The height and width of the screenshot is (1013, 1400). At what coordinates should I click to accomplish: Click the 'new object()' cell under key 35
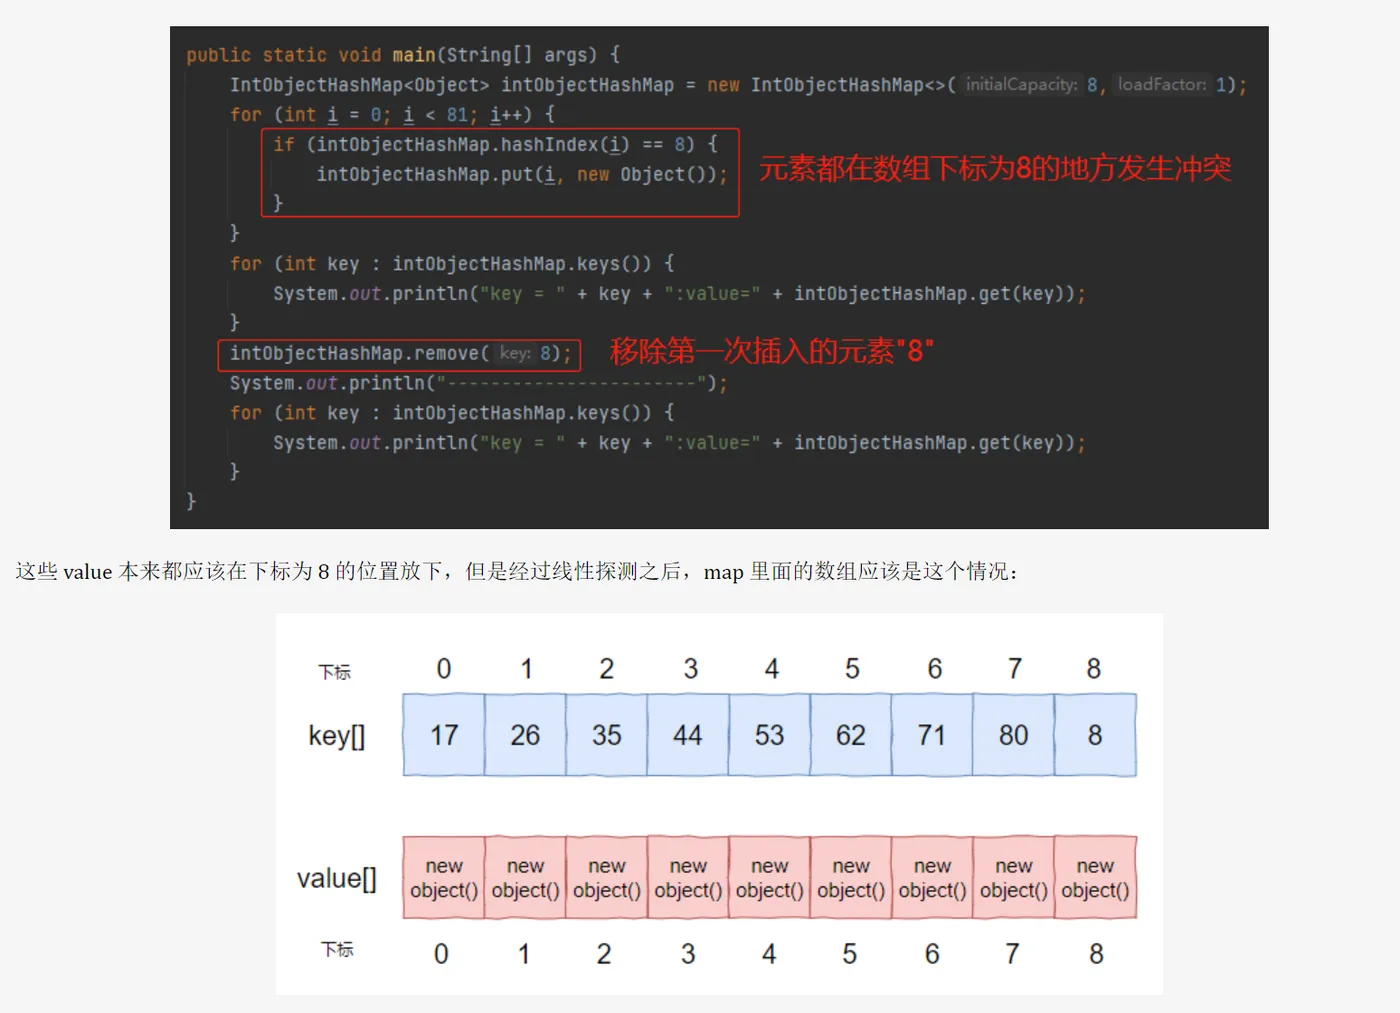pyautogui.click(x=607, y=878)
